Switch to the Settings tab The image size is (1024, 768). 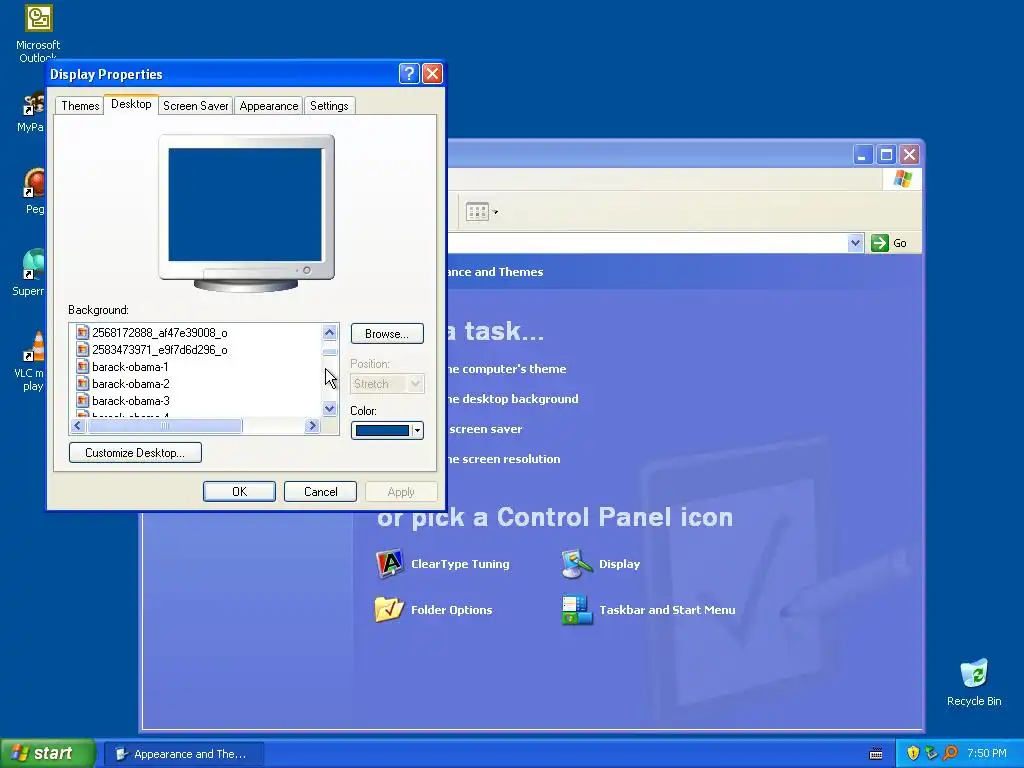(x=329, y=106)
